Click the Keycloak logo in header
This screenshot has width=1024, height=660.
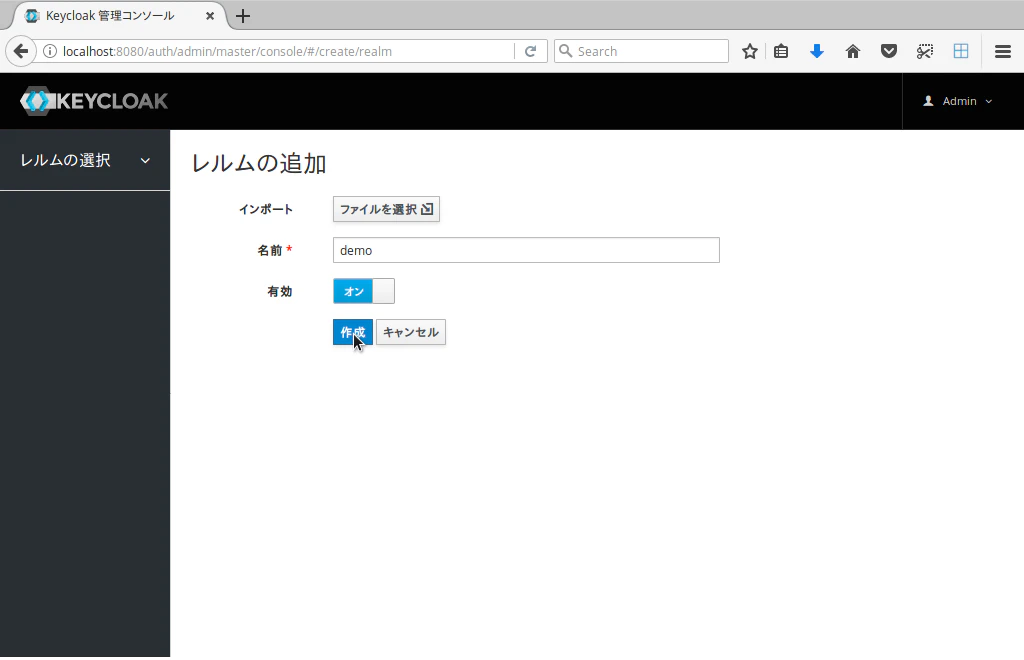pyautogui.click(x=94, y=101)
